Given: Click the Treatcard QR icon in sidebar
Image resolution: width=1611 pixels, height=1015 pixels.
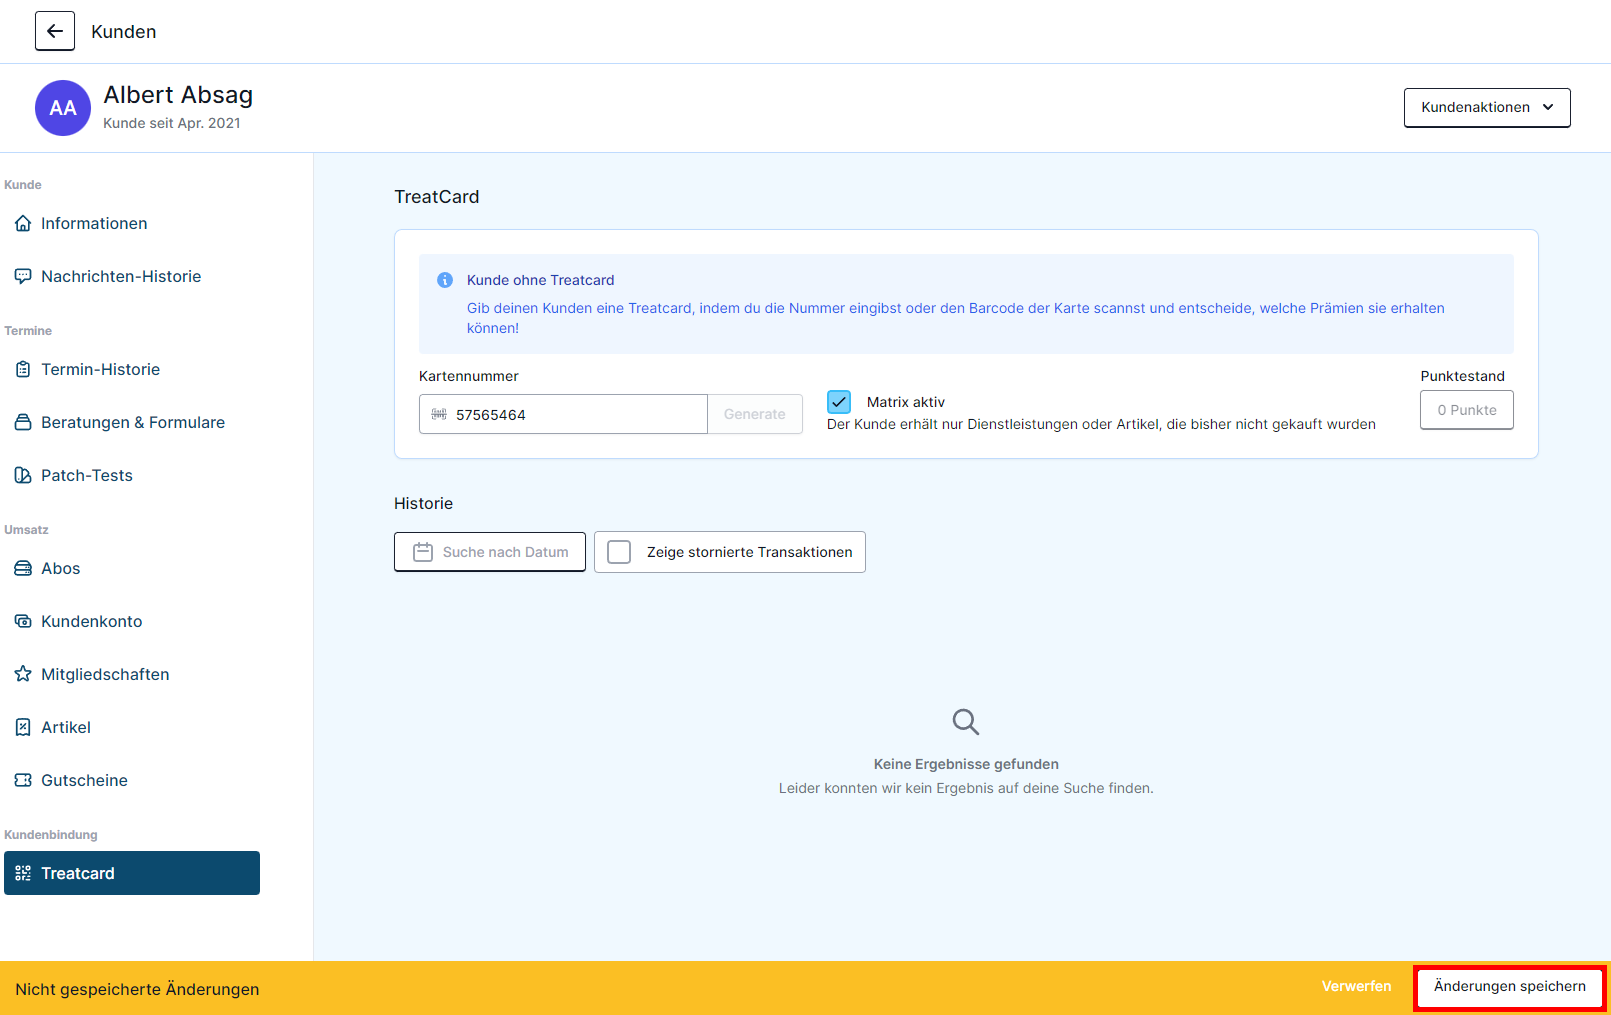Looking at the screenshot, I should (x=23, y=873).
